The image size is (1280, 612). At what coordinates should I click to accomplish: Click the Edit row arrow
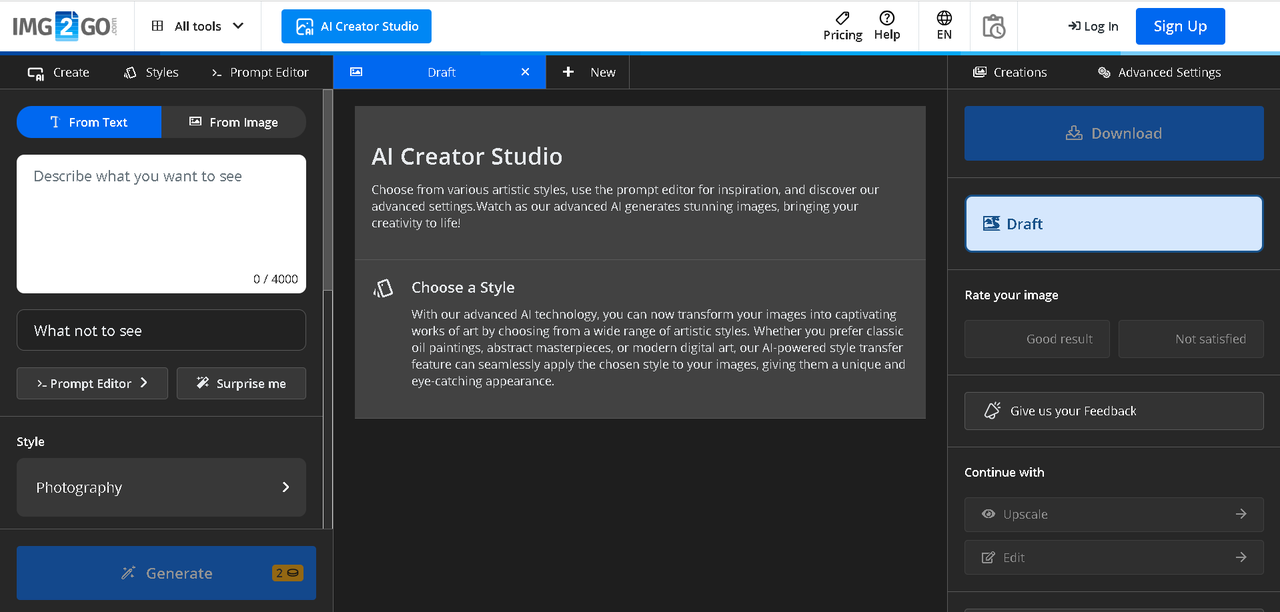(1241, 557)
